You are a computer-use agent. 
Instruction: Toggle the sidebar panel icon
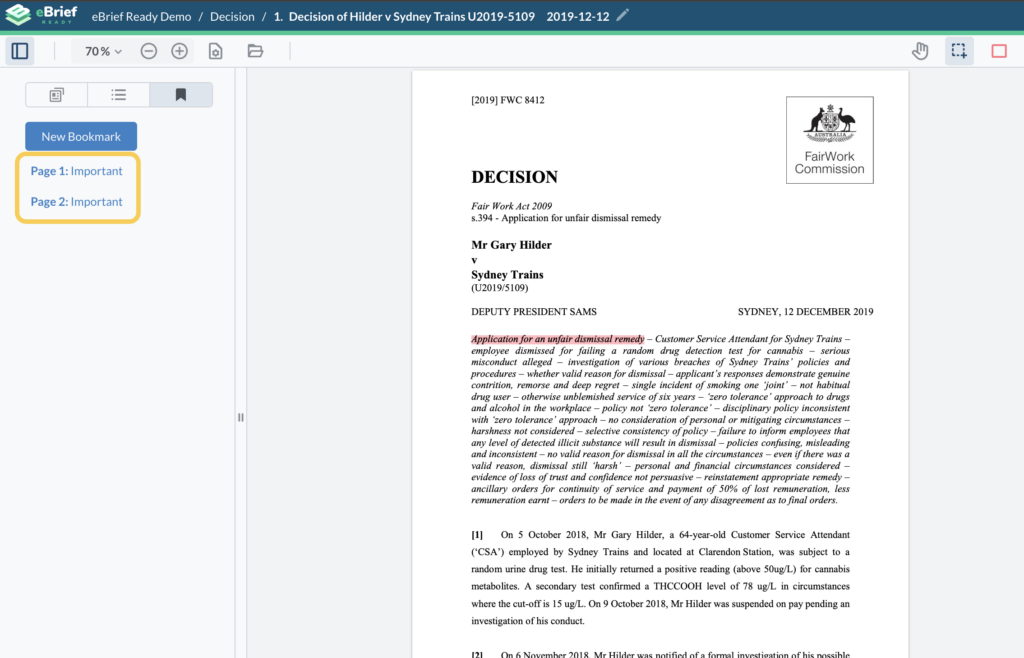pyautogui.click(x=20, y=51)
